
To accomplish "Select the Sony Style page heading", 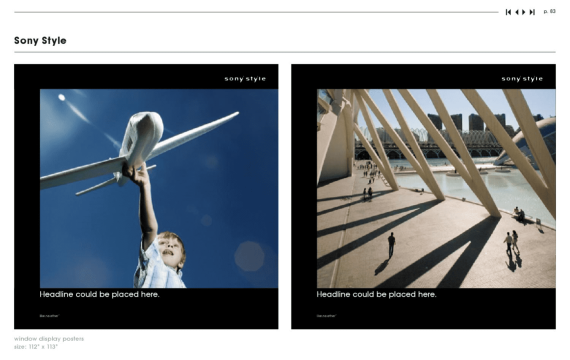I will coord(40,40).
